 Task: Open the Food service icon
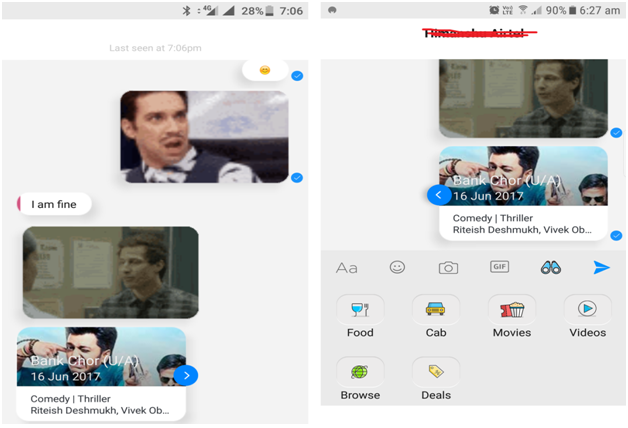pos(360,309)
